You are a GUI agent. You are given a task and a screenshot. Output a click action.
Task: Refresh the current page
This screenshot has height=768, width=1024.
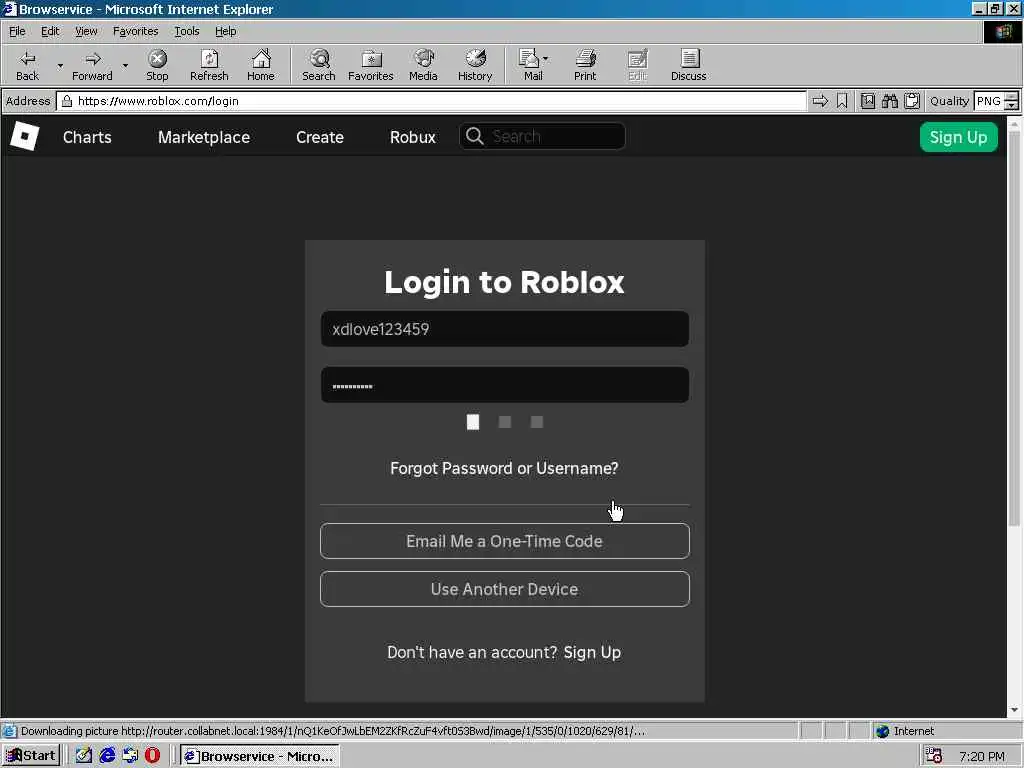pyautogui.click(x=209, y=65)
